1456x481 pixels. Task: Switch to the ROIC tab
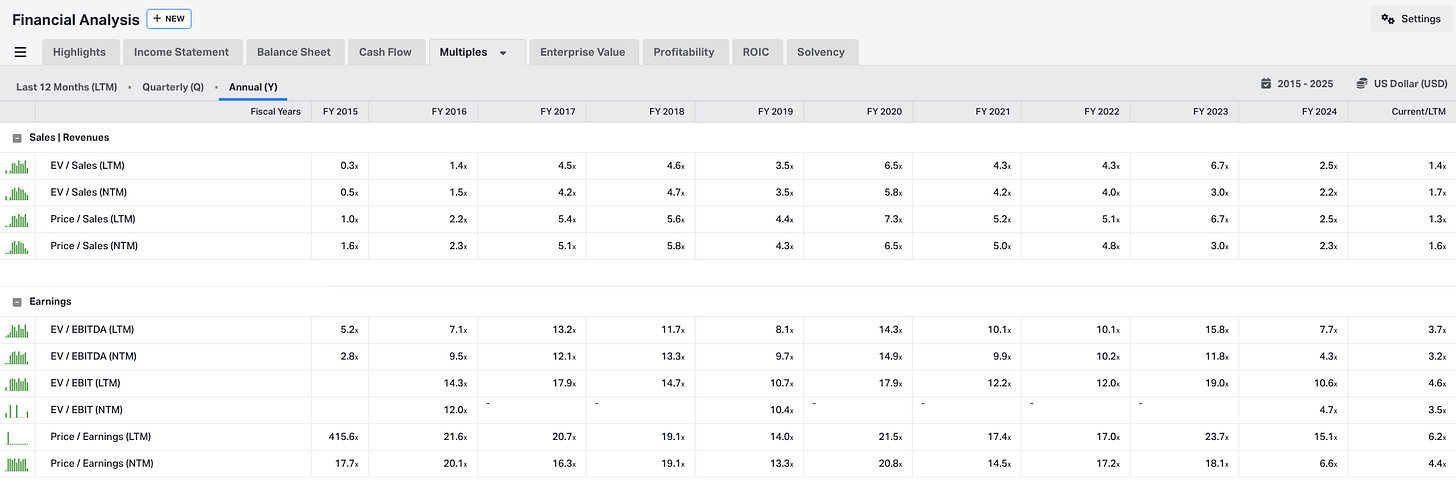click(756, 52)
